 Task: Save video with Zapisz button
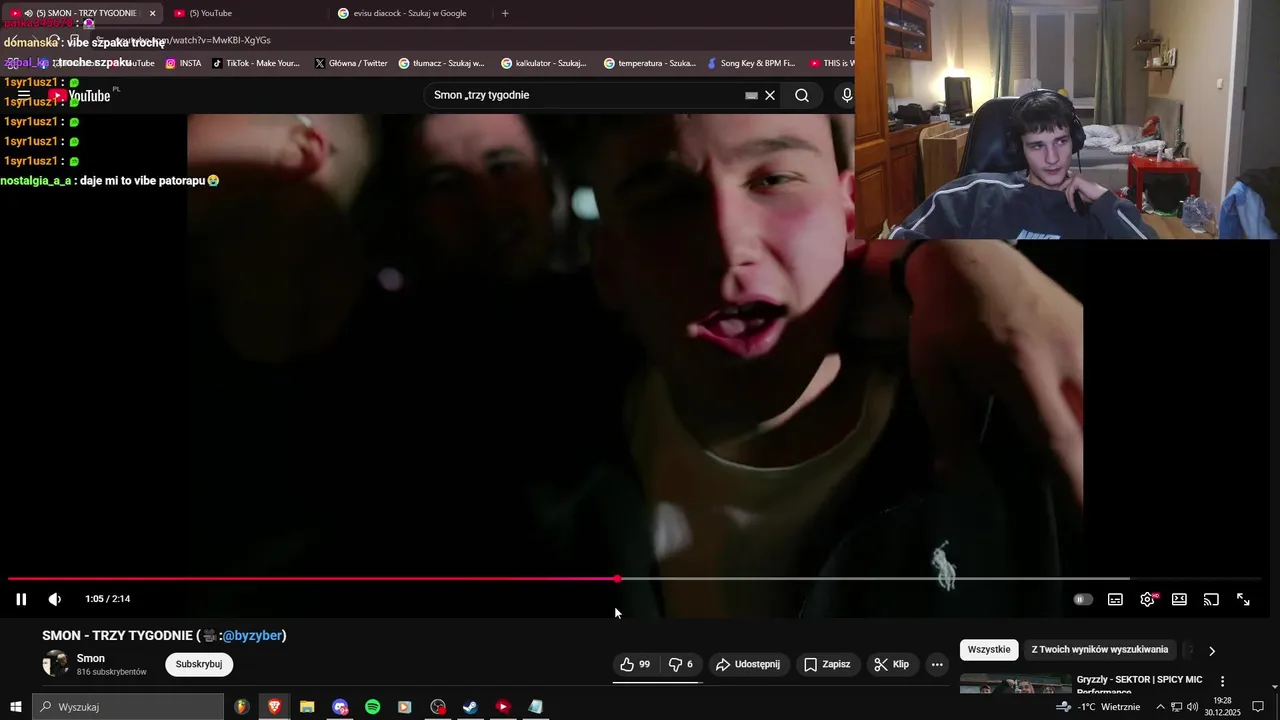point(827,664)
